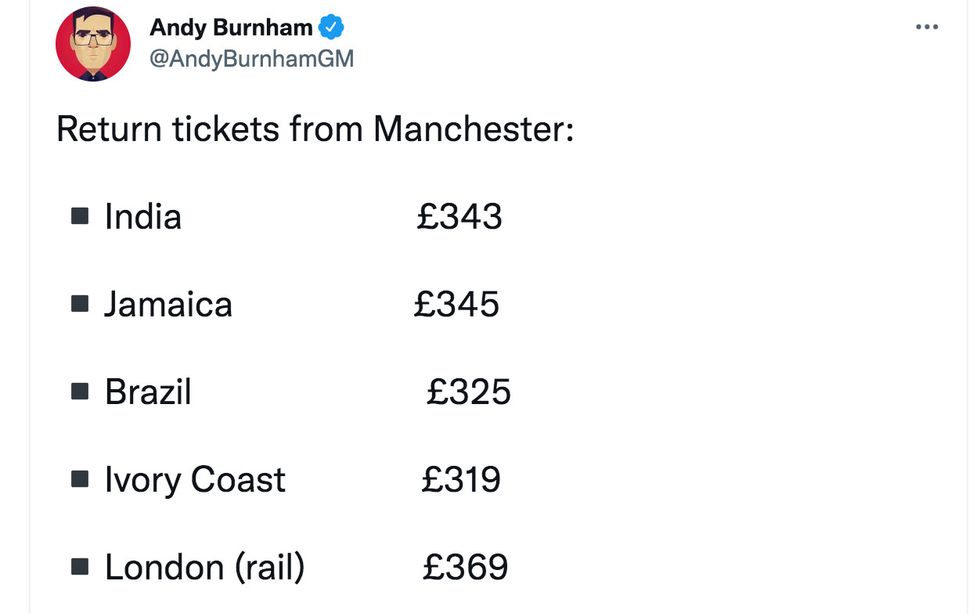Select the India destination text
The width and height of the screenshot is (980, 614).
pos(143,217)
